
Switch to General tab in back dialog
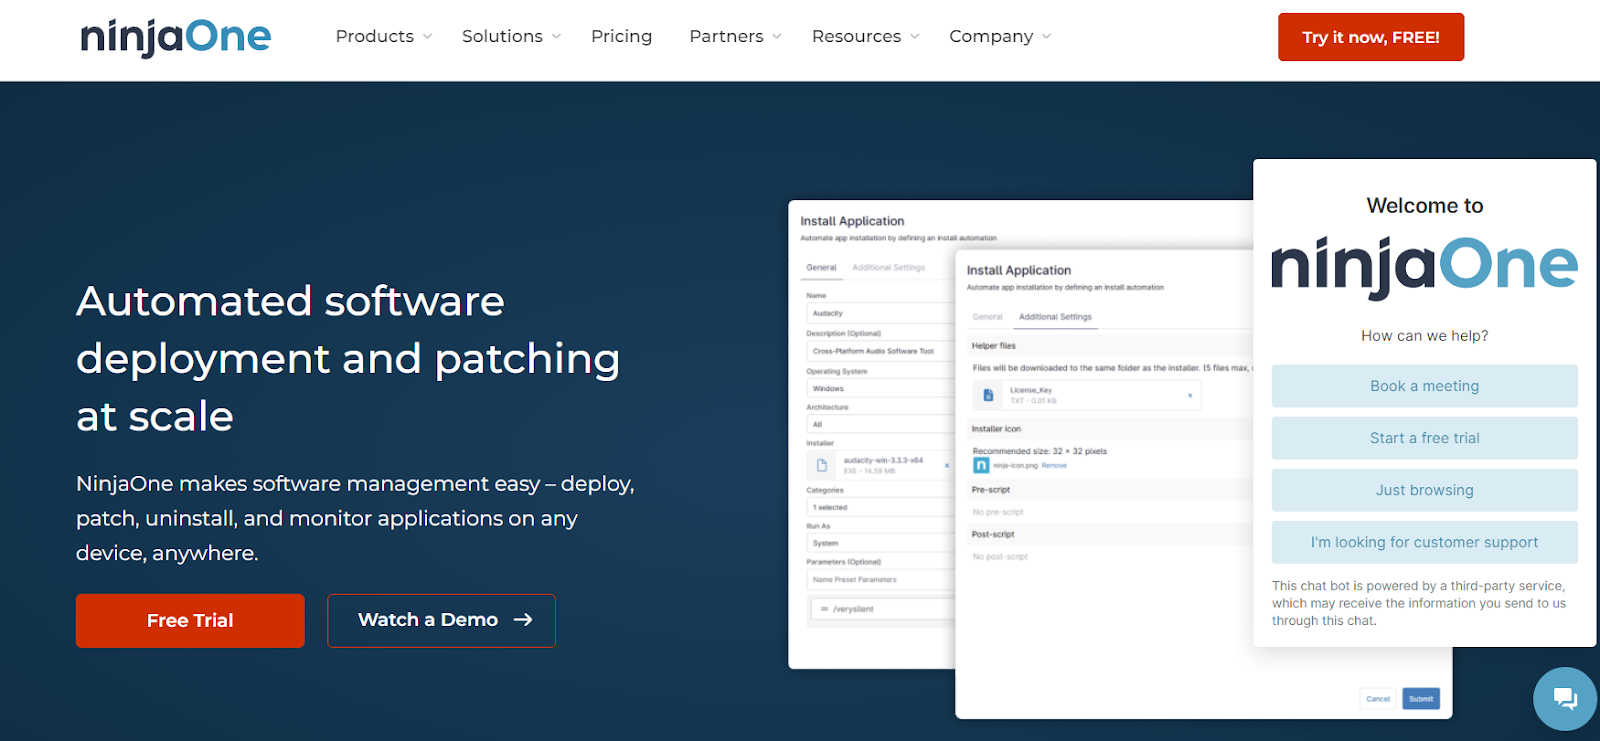822,268
